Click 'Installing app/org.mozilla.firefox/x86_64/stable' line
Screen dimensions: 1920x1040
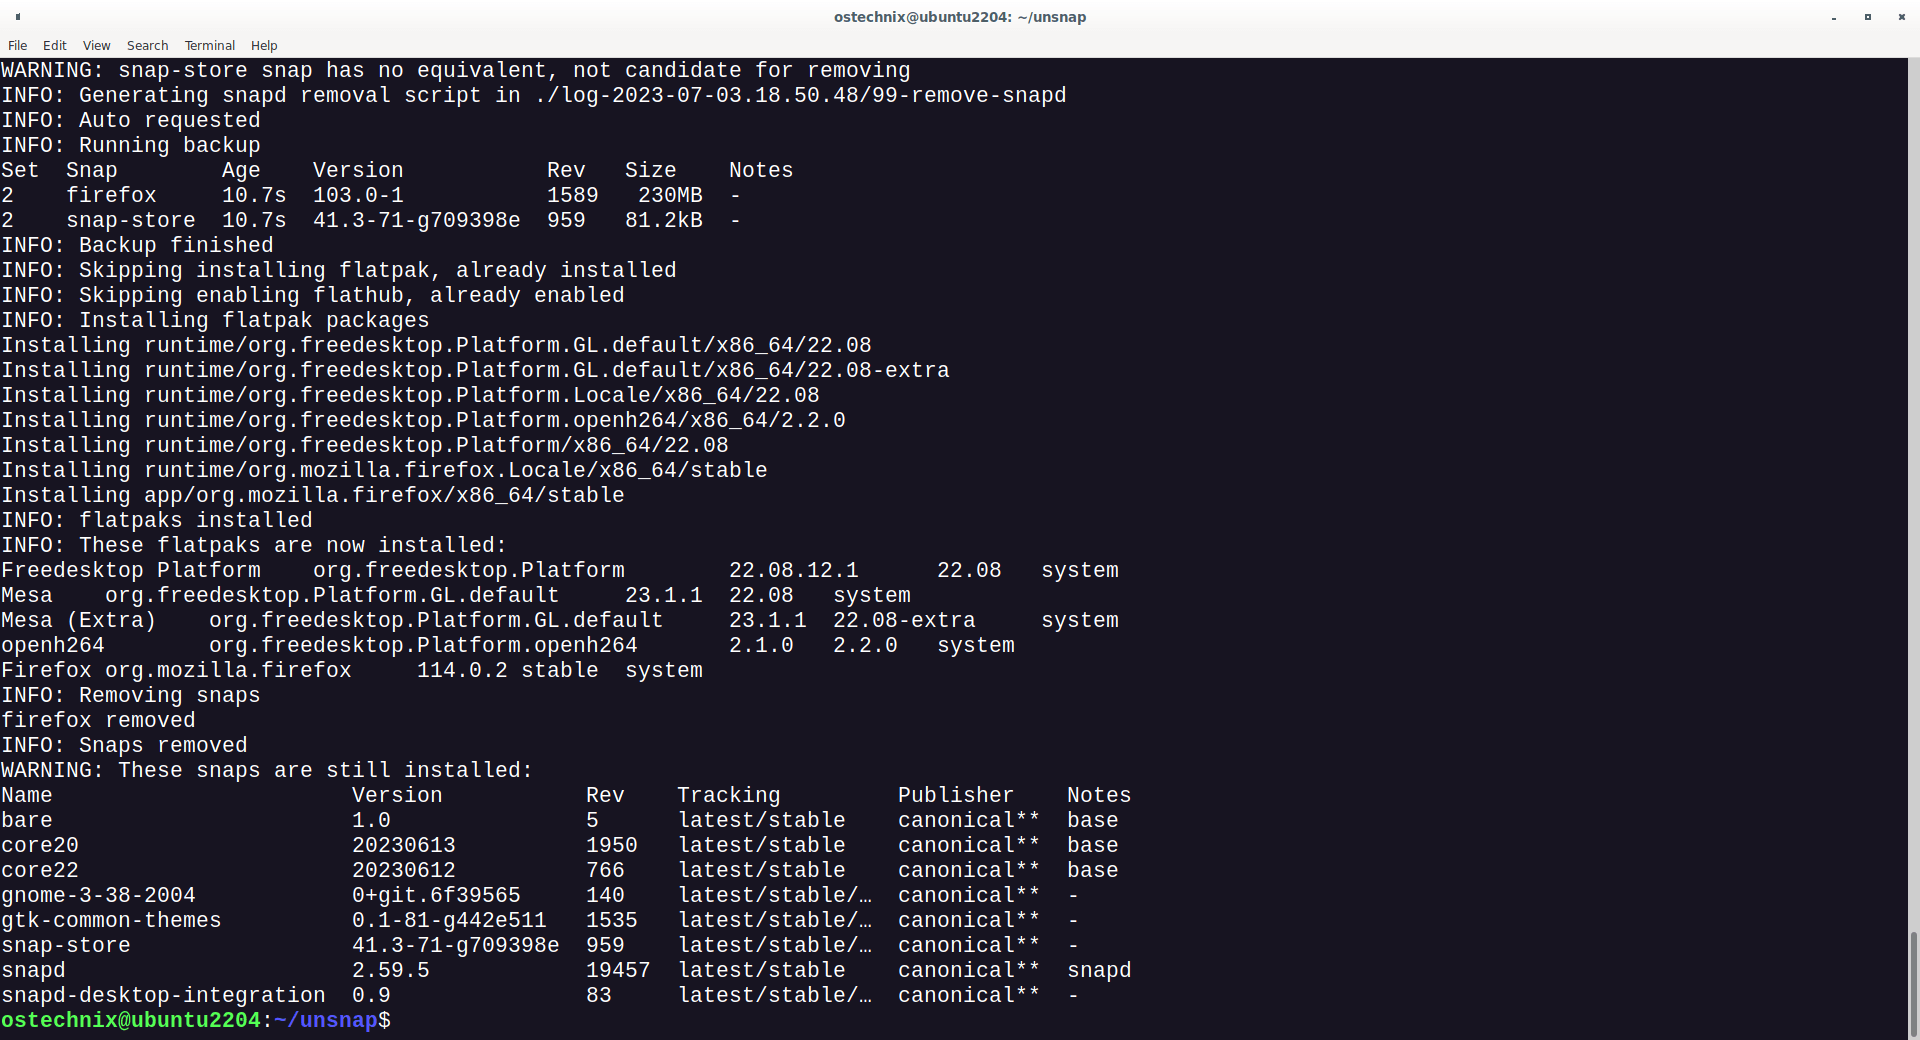313,495
